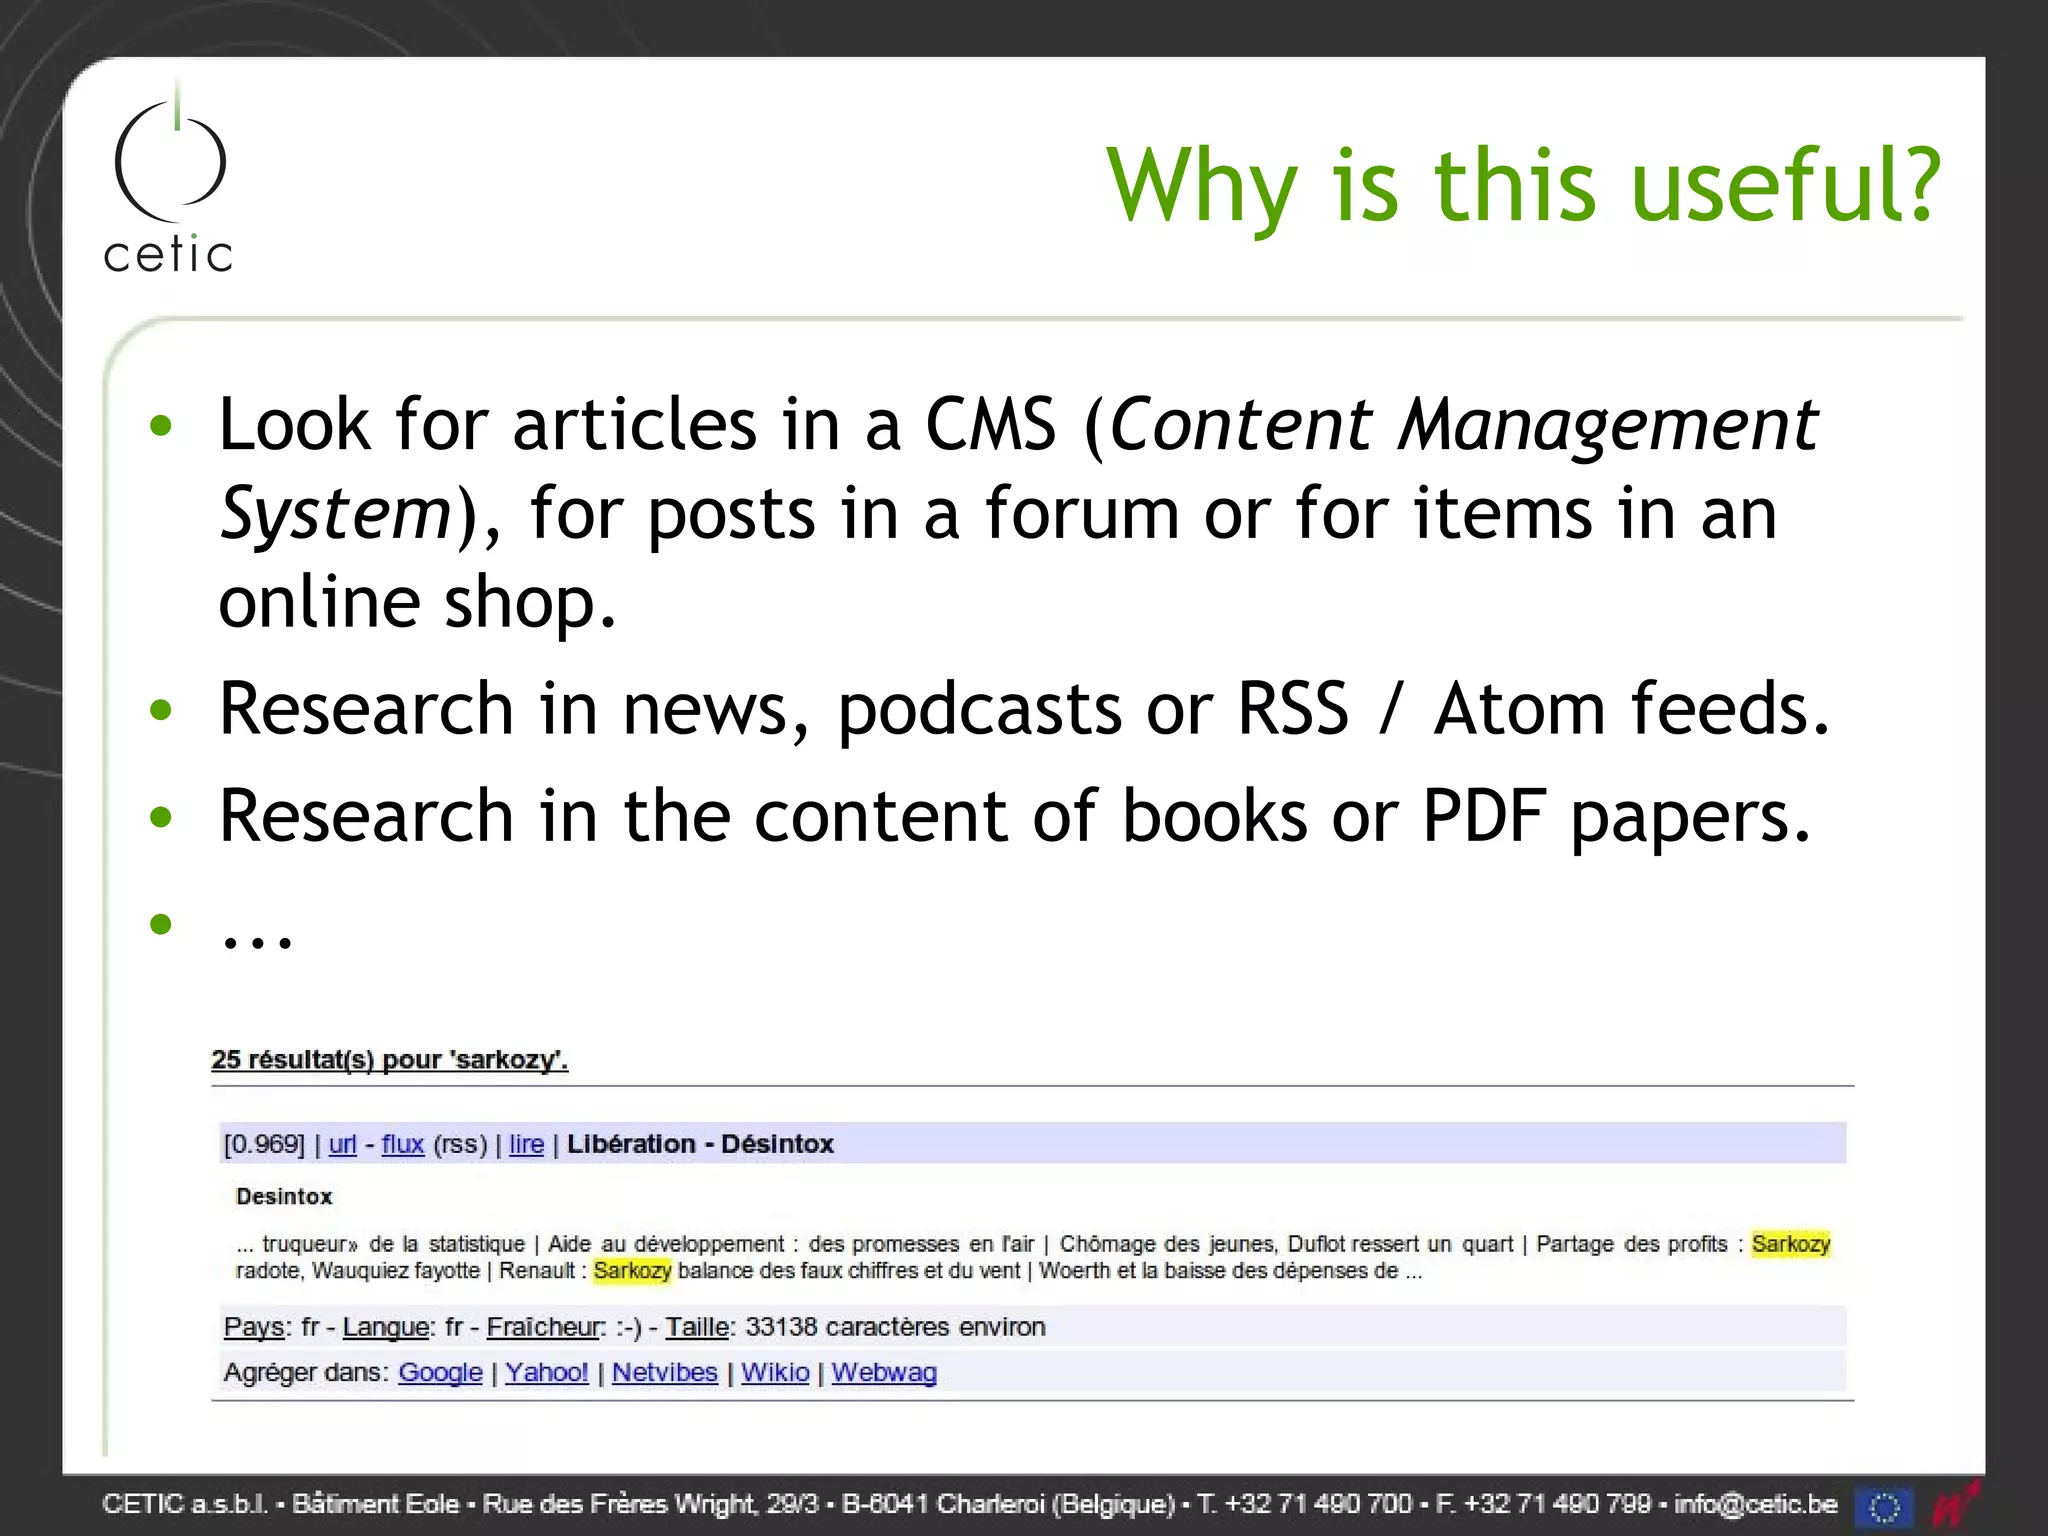Aggregate the feed in Wikio
This screenshot has width=2048, height=1536.
click(x=775, y=1372)
